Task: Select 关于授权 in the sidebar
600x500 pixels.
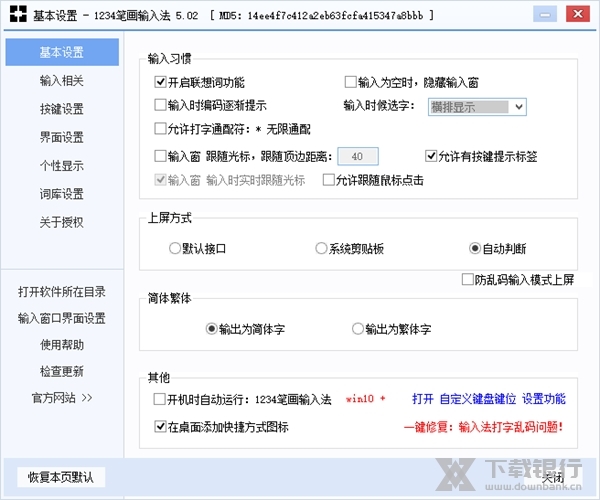Action: click(x=62, y=222)
